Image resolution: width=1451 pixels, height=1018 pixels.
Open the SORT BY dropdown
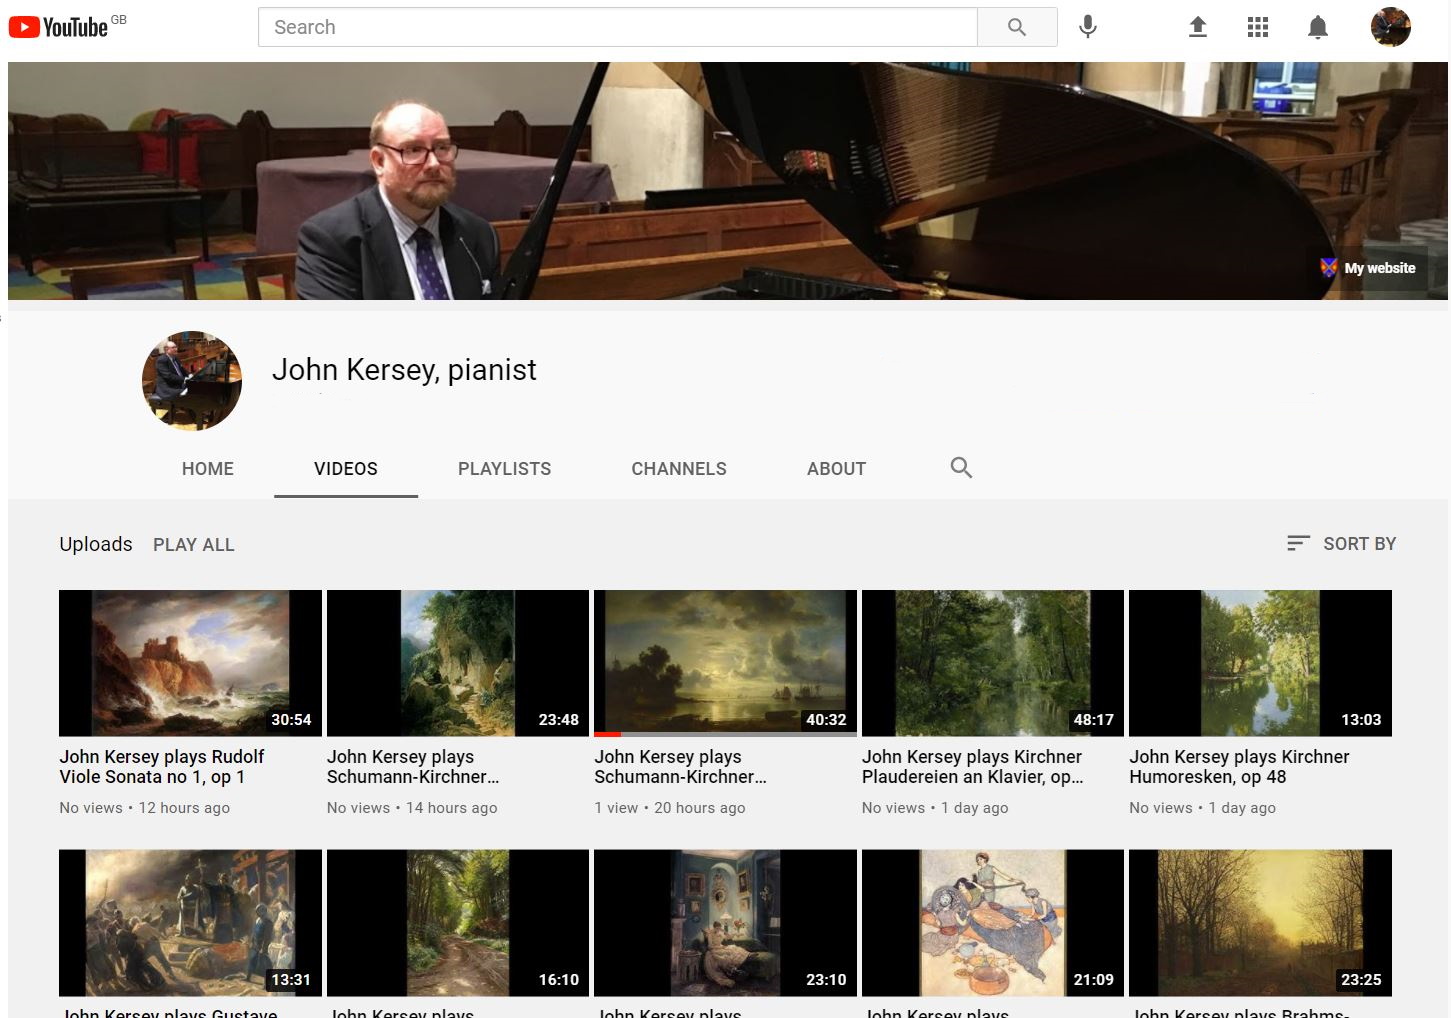click(1340, 543)
